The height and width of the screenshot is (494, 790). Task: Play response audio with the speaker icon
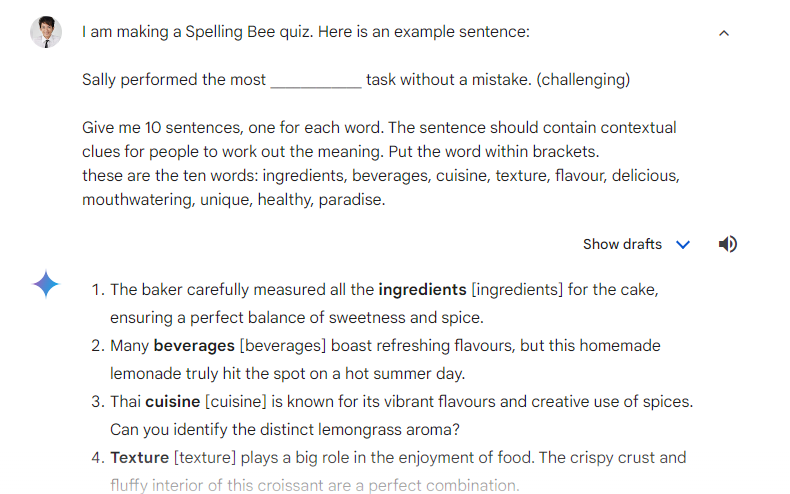(x=728, y=244)
